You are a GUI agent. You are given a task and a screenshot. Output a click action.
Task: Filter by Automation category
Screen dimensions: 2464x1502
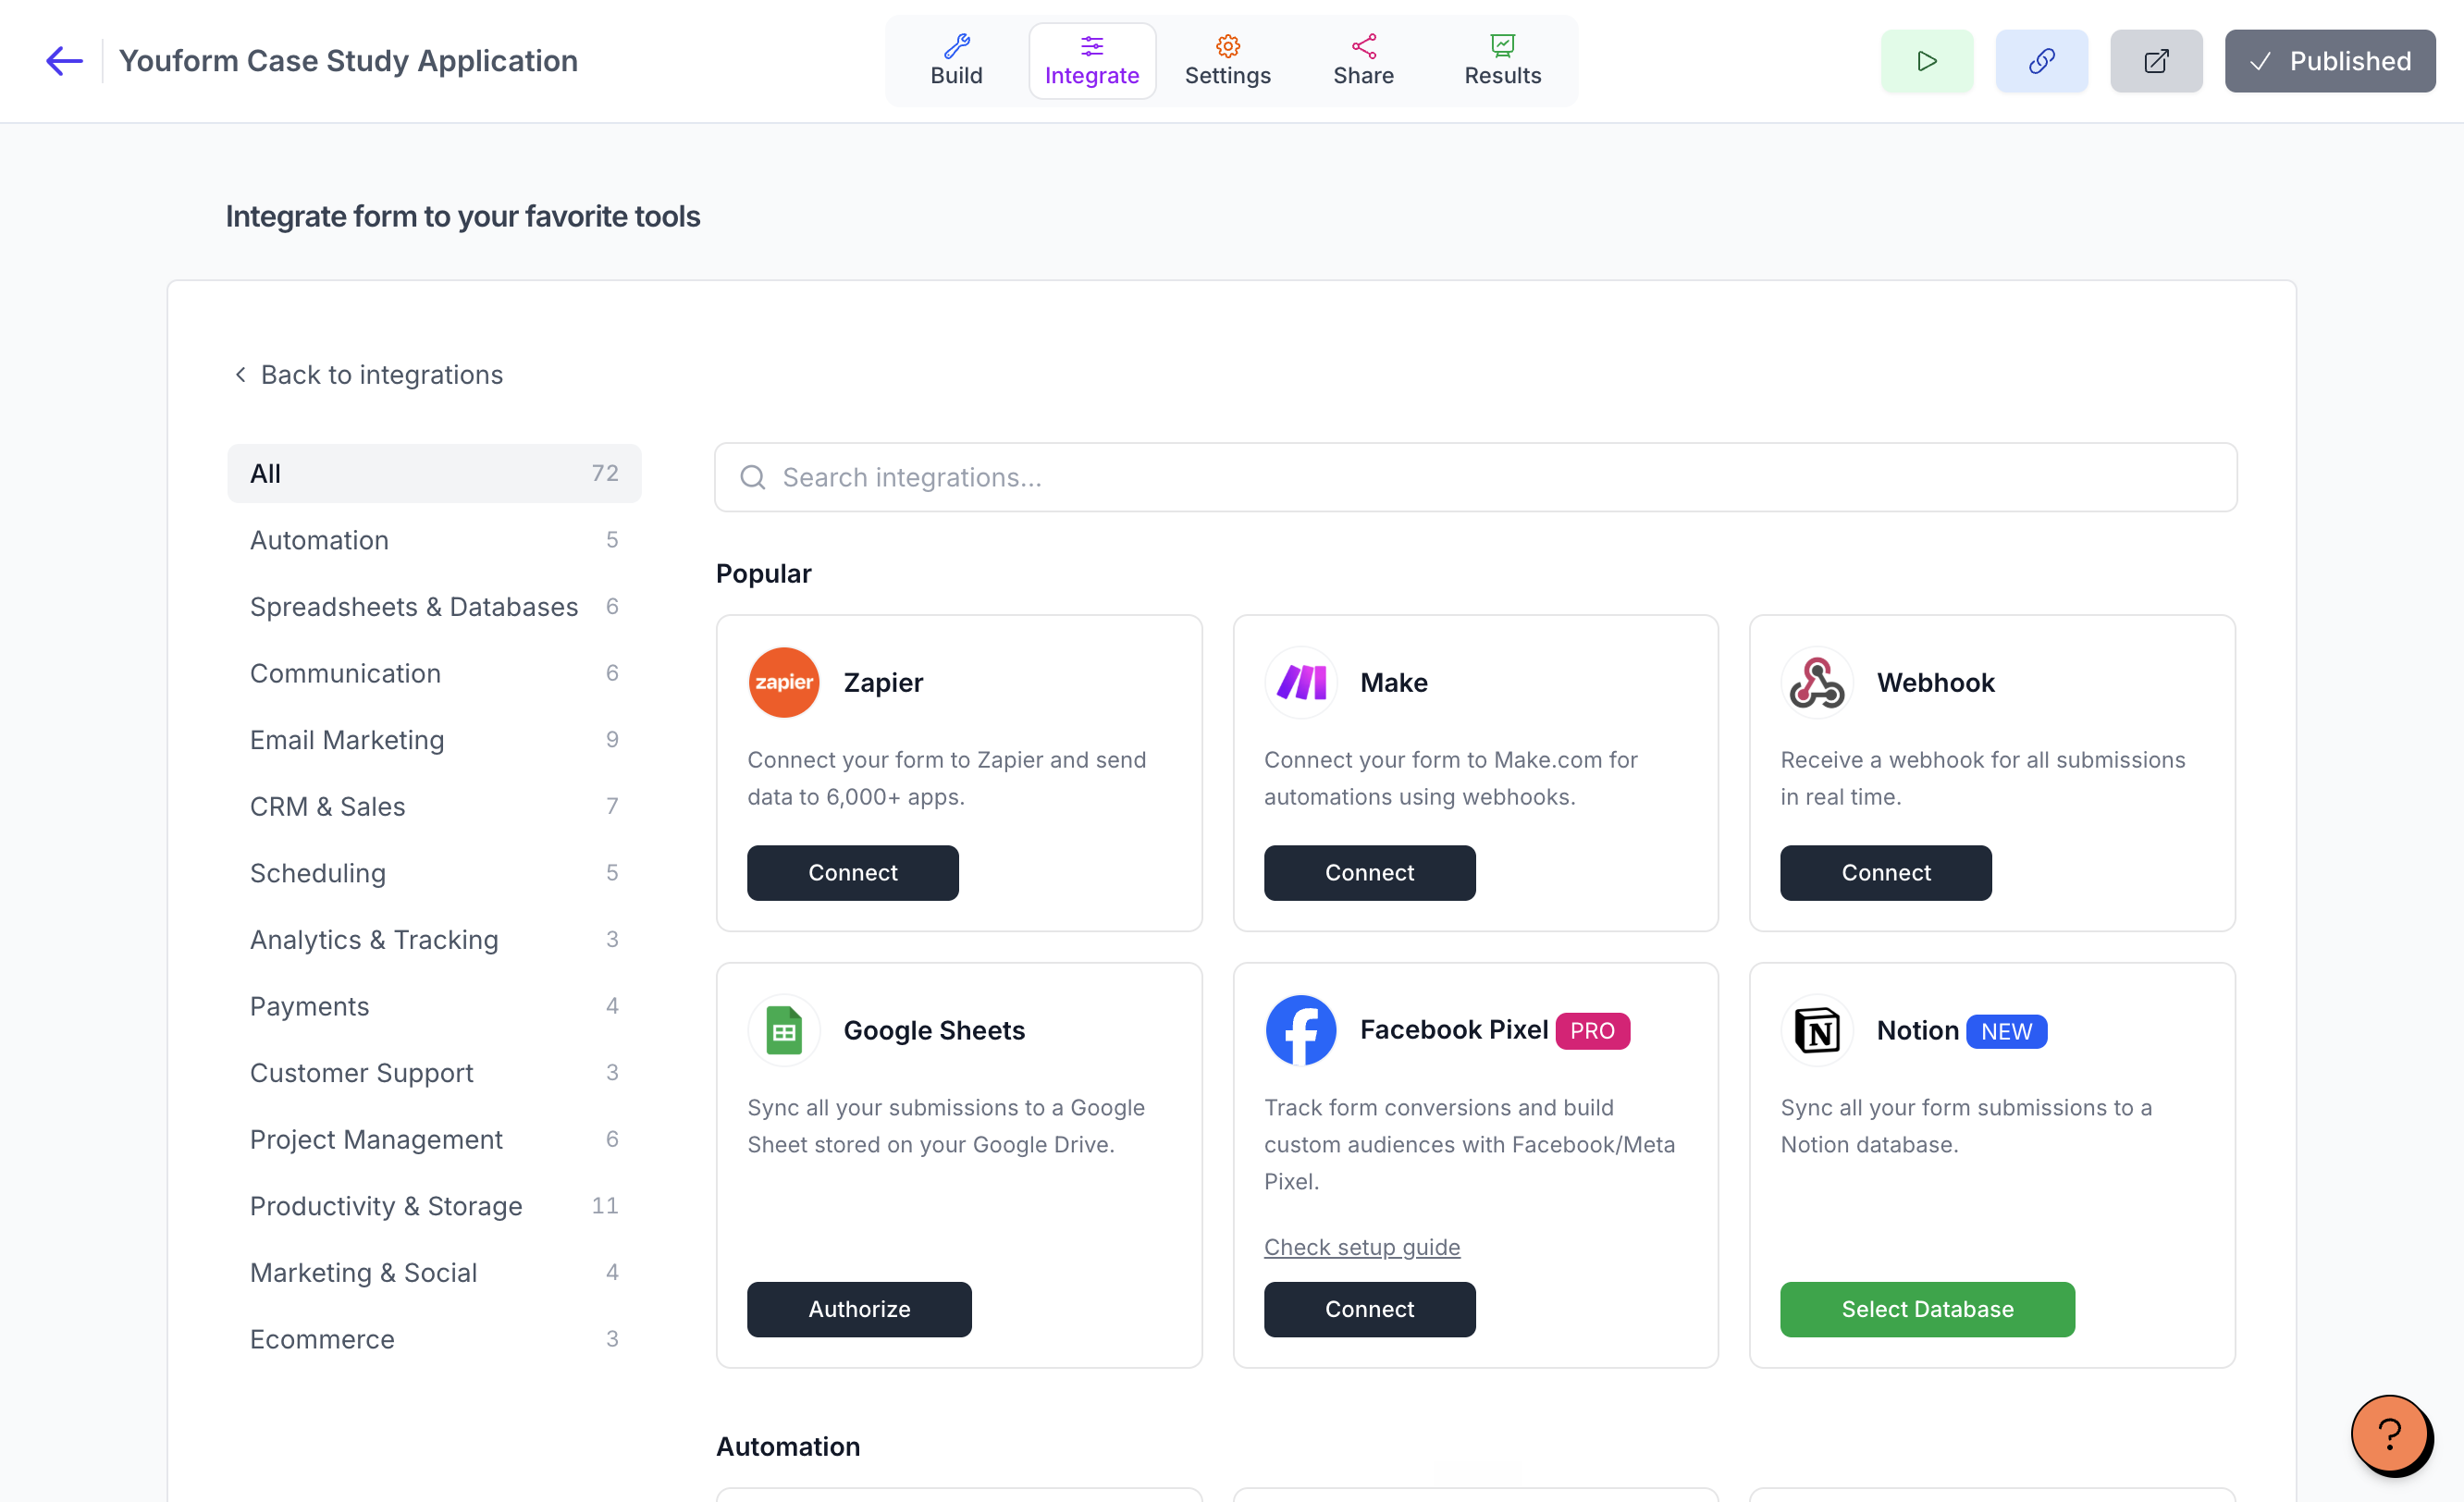(434, 540)
